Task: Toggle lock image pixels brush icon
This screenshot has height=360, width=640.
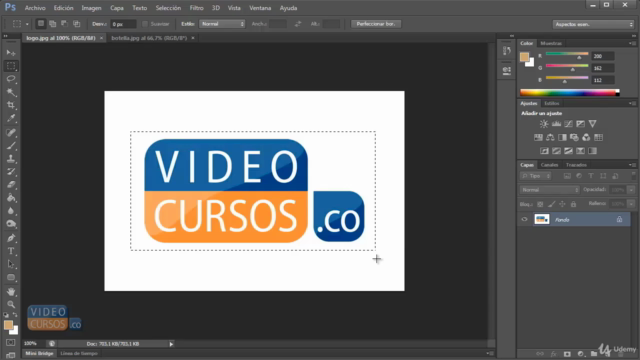Action: [x=551, y=204]
